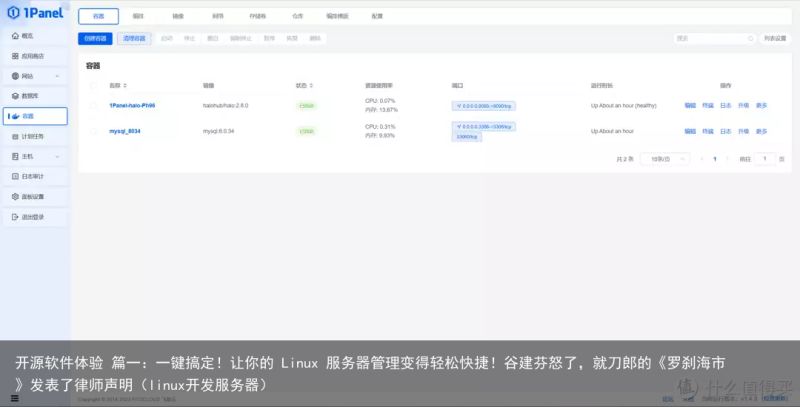Image resolution: width=800 pixels, height=407 pixels.
Task: Click the 清理容器 prune containers button
Action: (134, 38)
